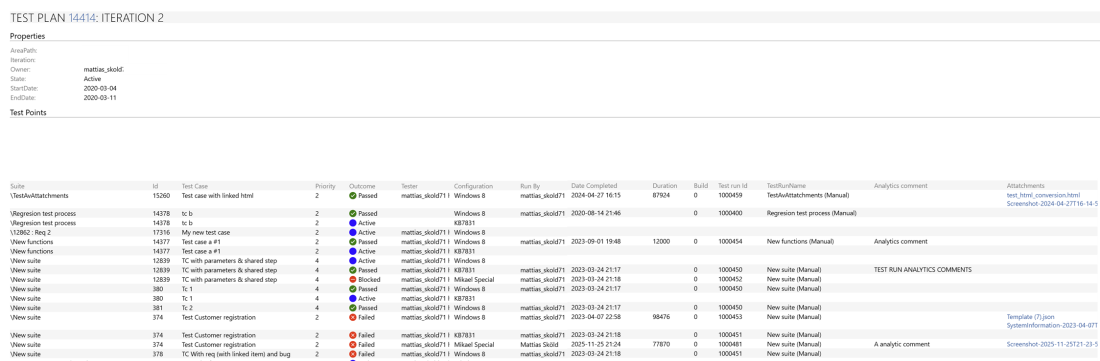Viewport: 1100px width, 361px height.
Task: Click the TestRunName column header
Action: [x=786, y=186]
